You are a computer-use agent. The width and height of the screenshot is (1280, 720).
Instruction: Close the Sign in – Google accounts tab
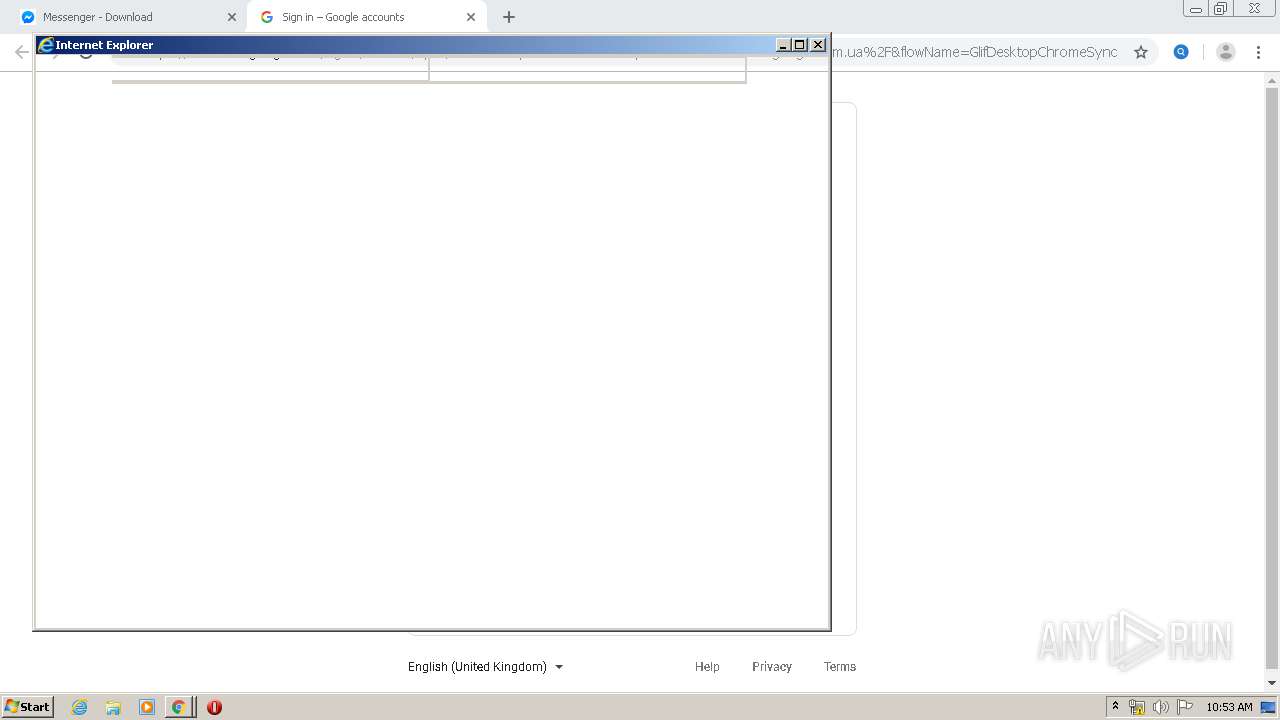471,17
